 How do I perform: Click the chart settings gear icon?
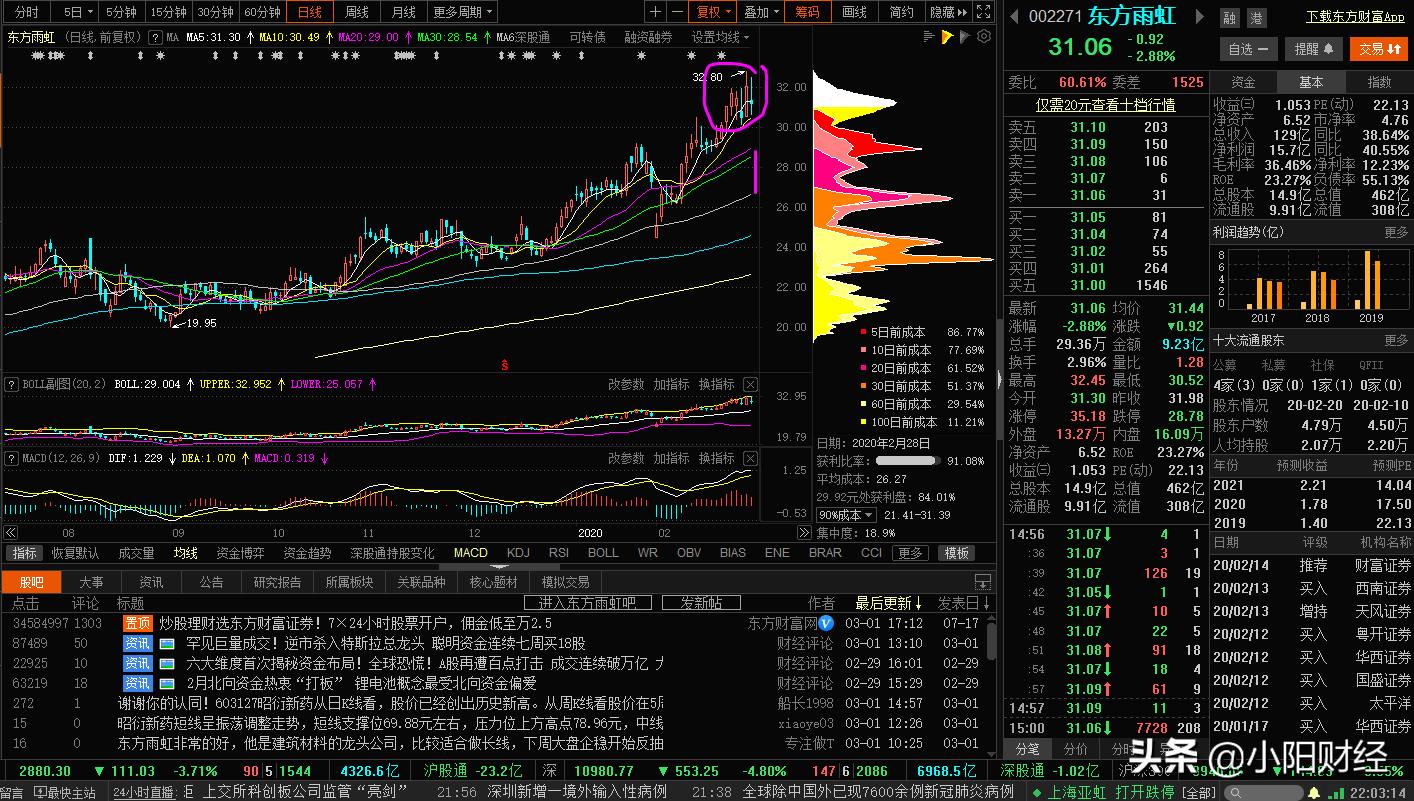click(x=983, y=35)
